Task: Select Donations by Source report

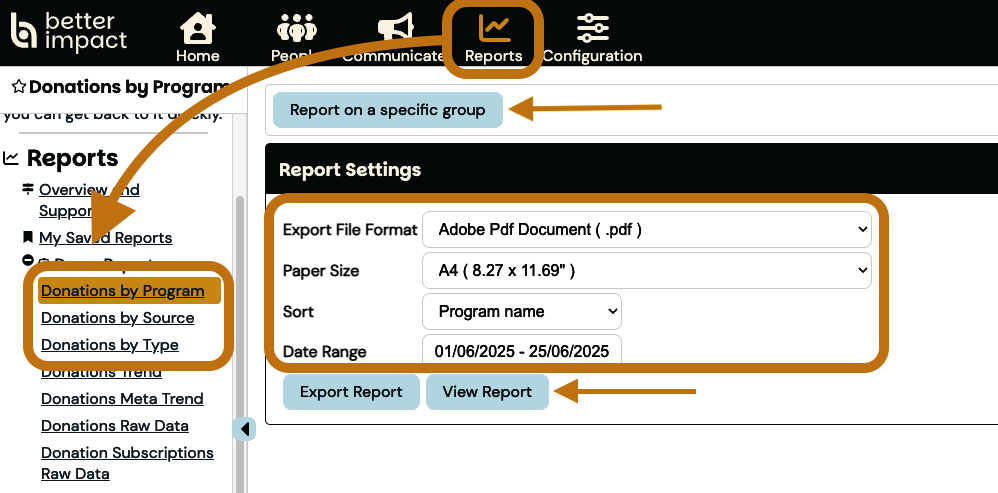Action: tap(117, 318)
